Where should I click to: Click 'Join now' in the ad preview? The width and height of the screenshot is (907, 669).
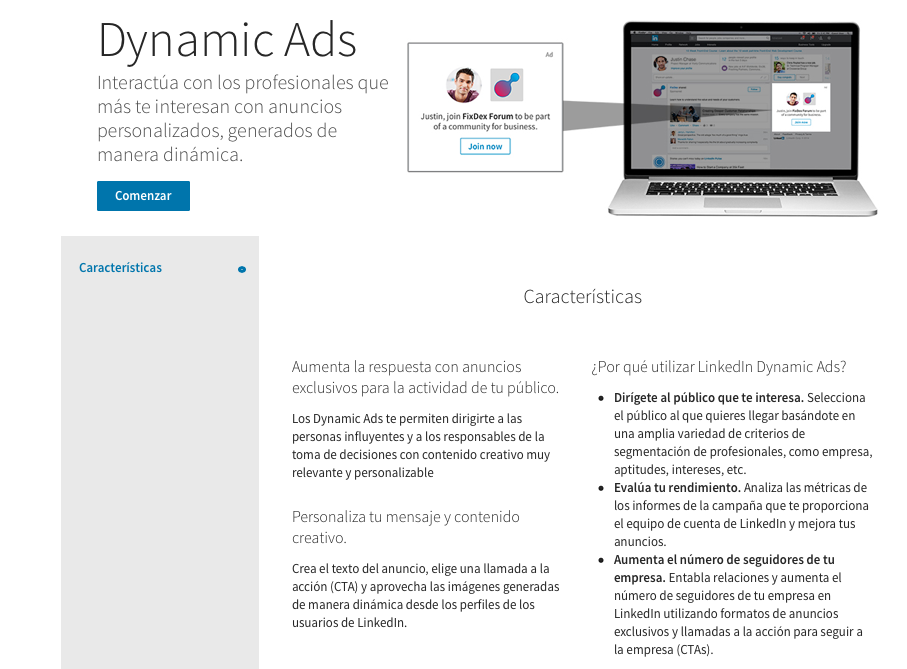[x=485, y=146]
